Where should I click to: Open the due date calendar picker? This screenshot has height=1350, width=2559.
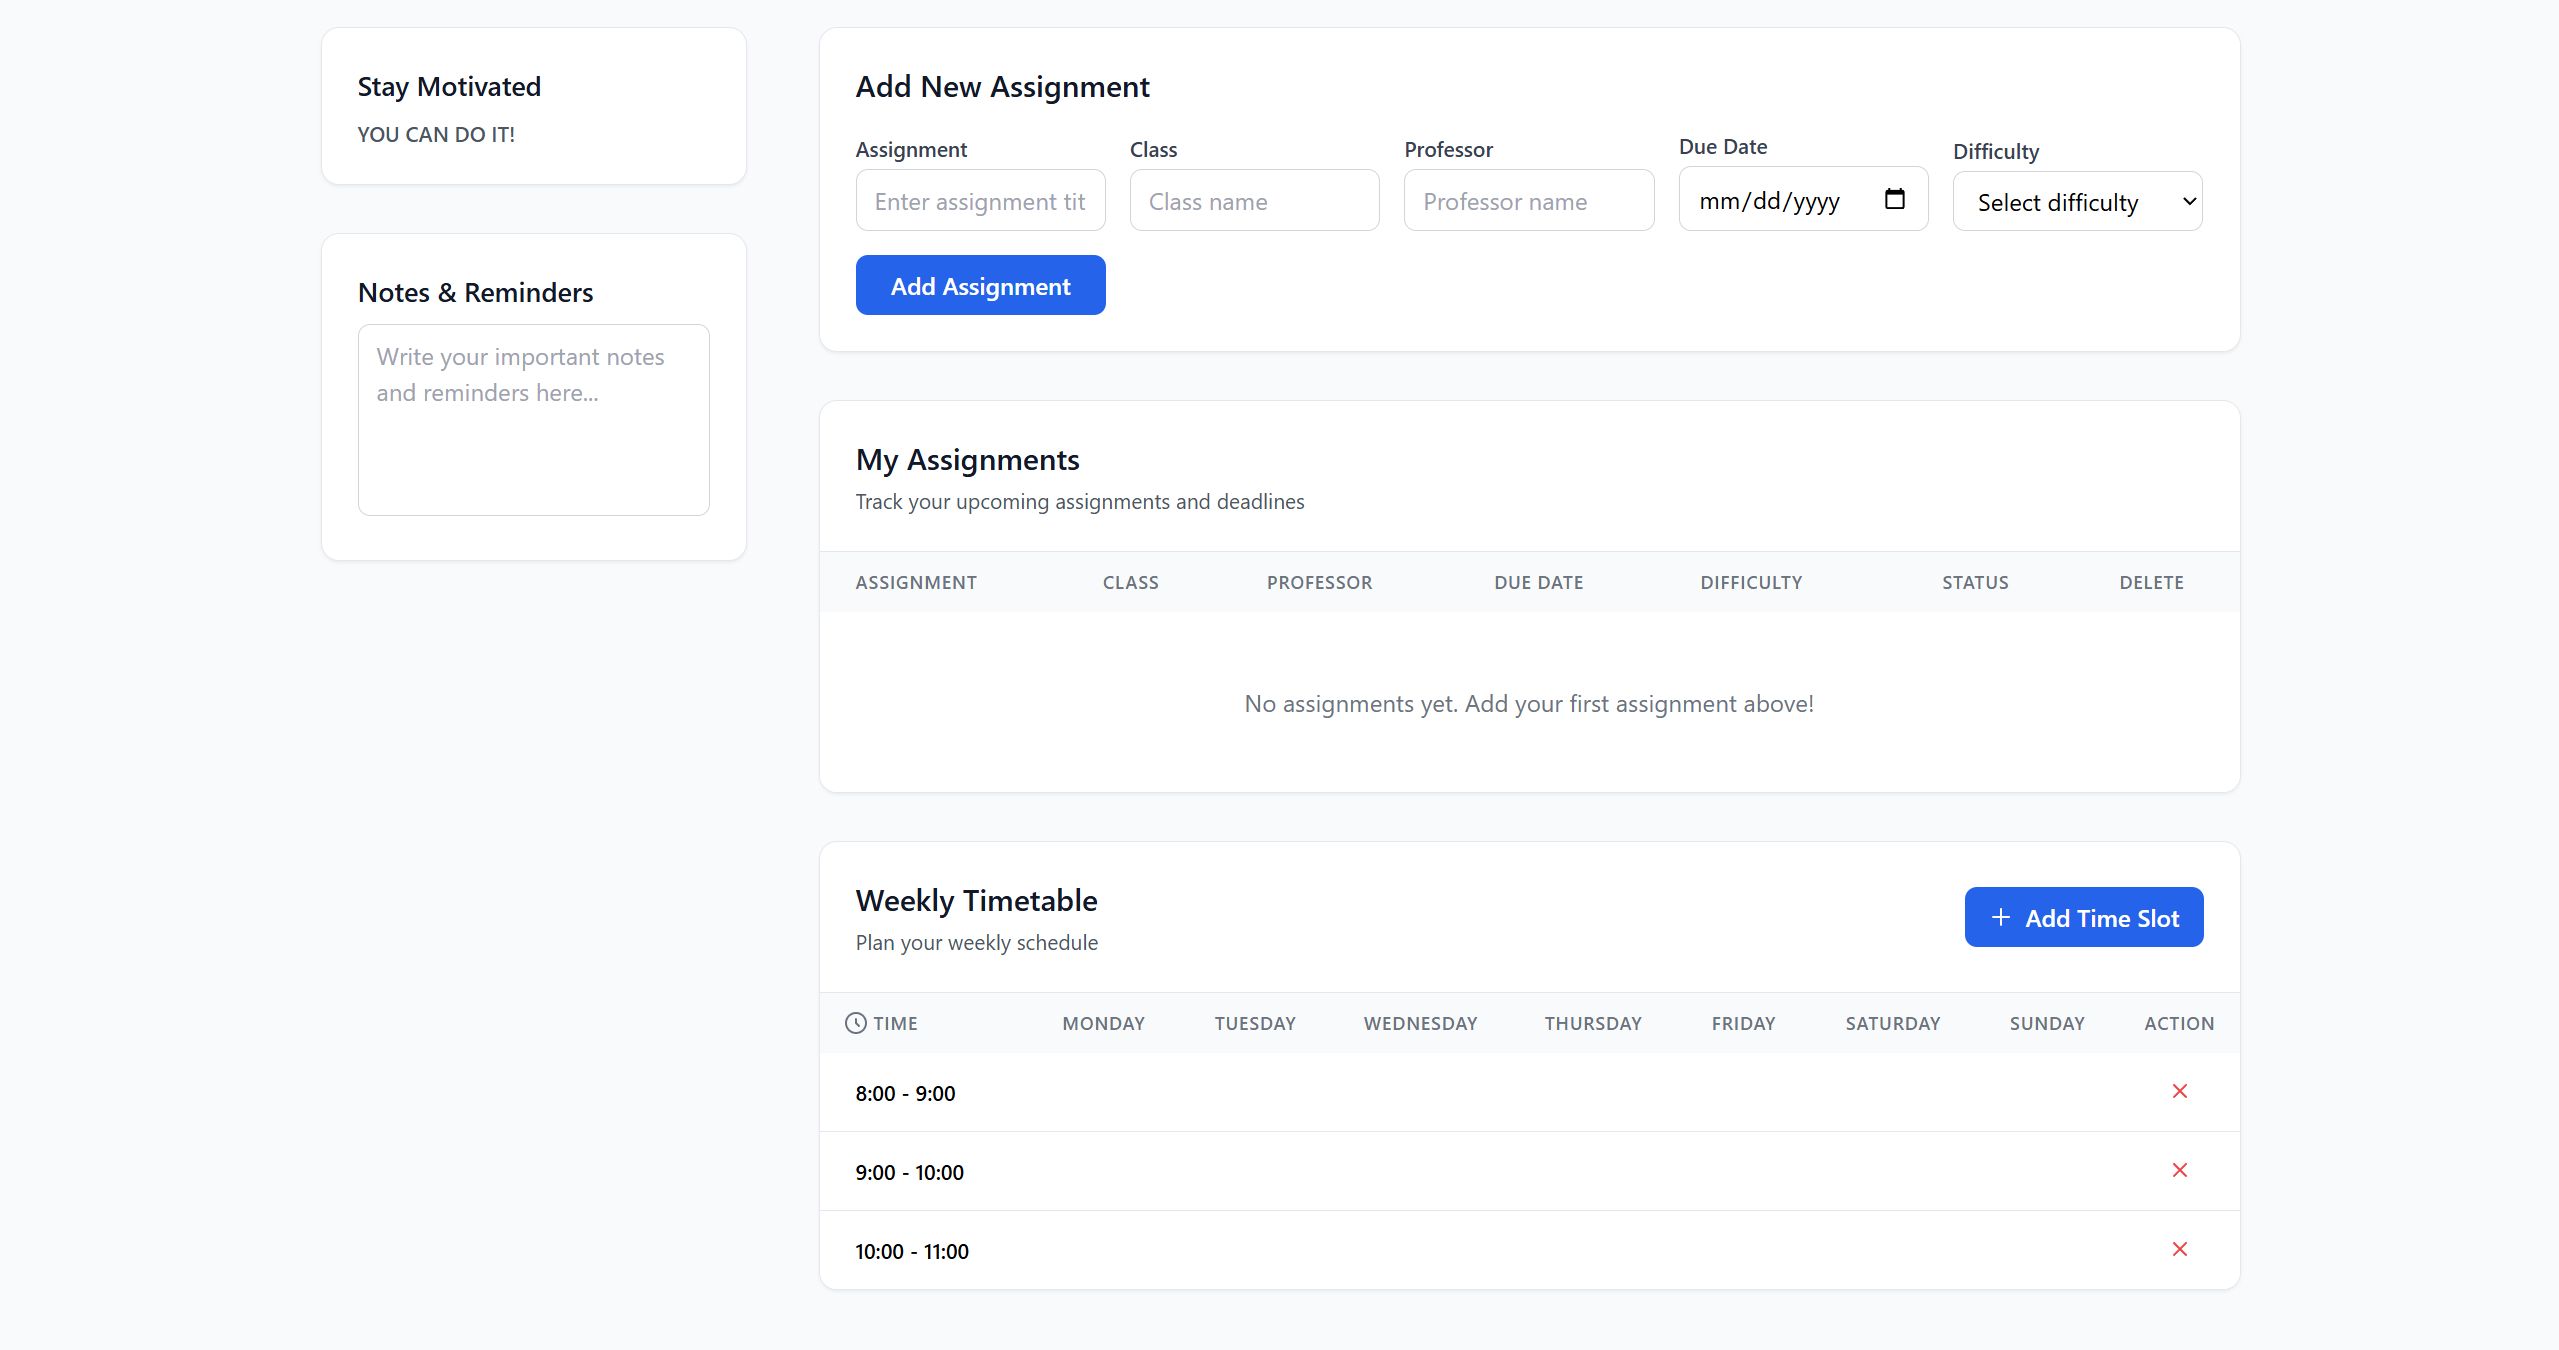[x=1894, y=199]
